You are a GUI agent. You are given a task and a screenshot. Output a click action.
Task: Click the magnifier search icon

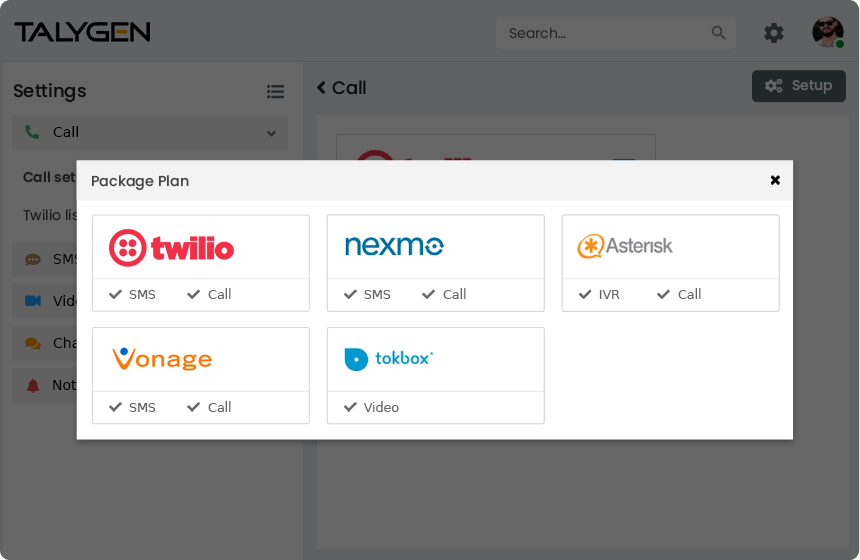(718, 33)
